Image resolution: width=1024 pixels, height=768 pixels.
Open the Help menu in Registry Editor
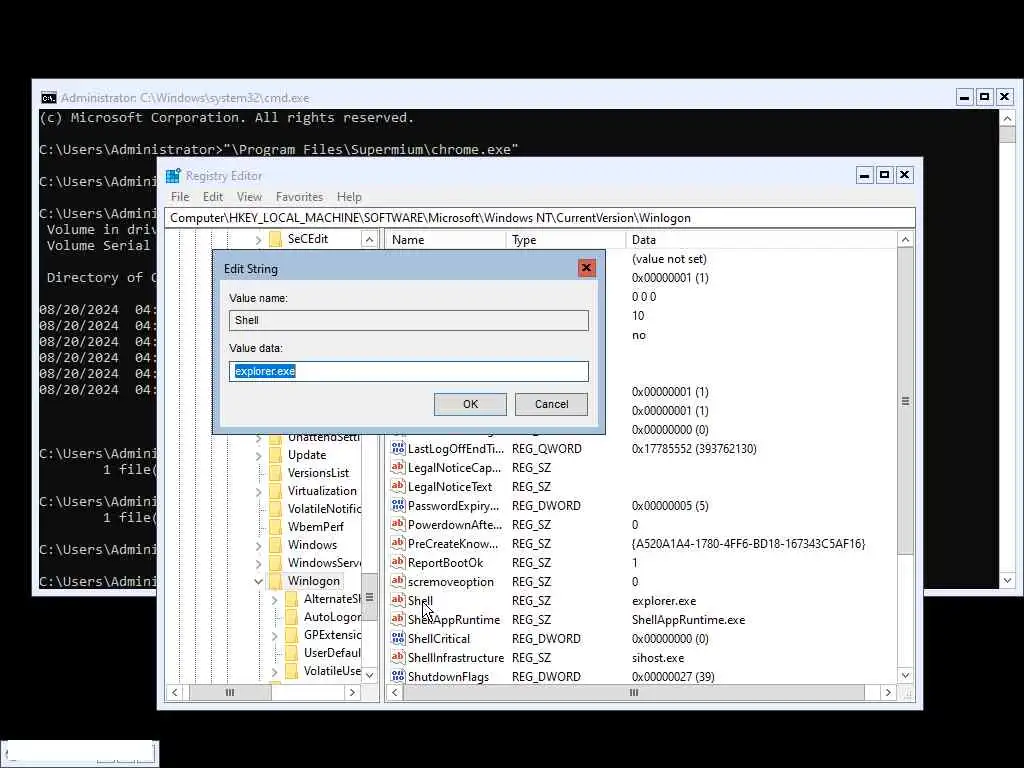[x=349, y=197]
